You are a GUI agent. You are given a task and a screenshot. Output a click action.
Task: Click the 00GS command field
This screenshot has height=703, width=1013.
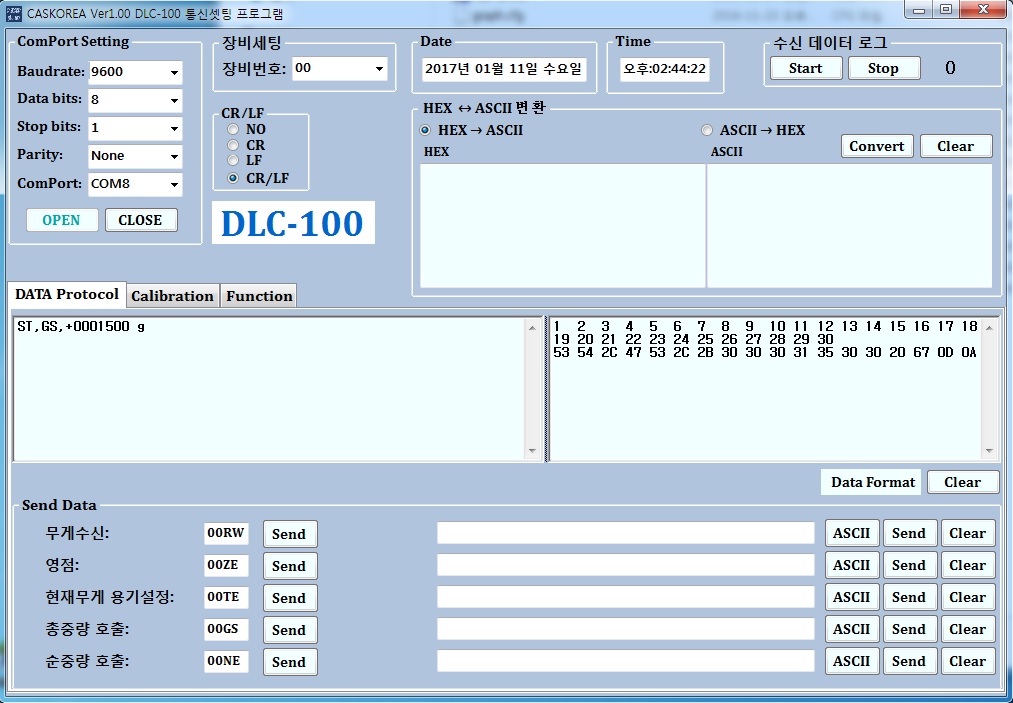coord(226,629)
